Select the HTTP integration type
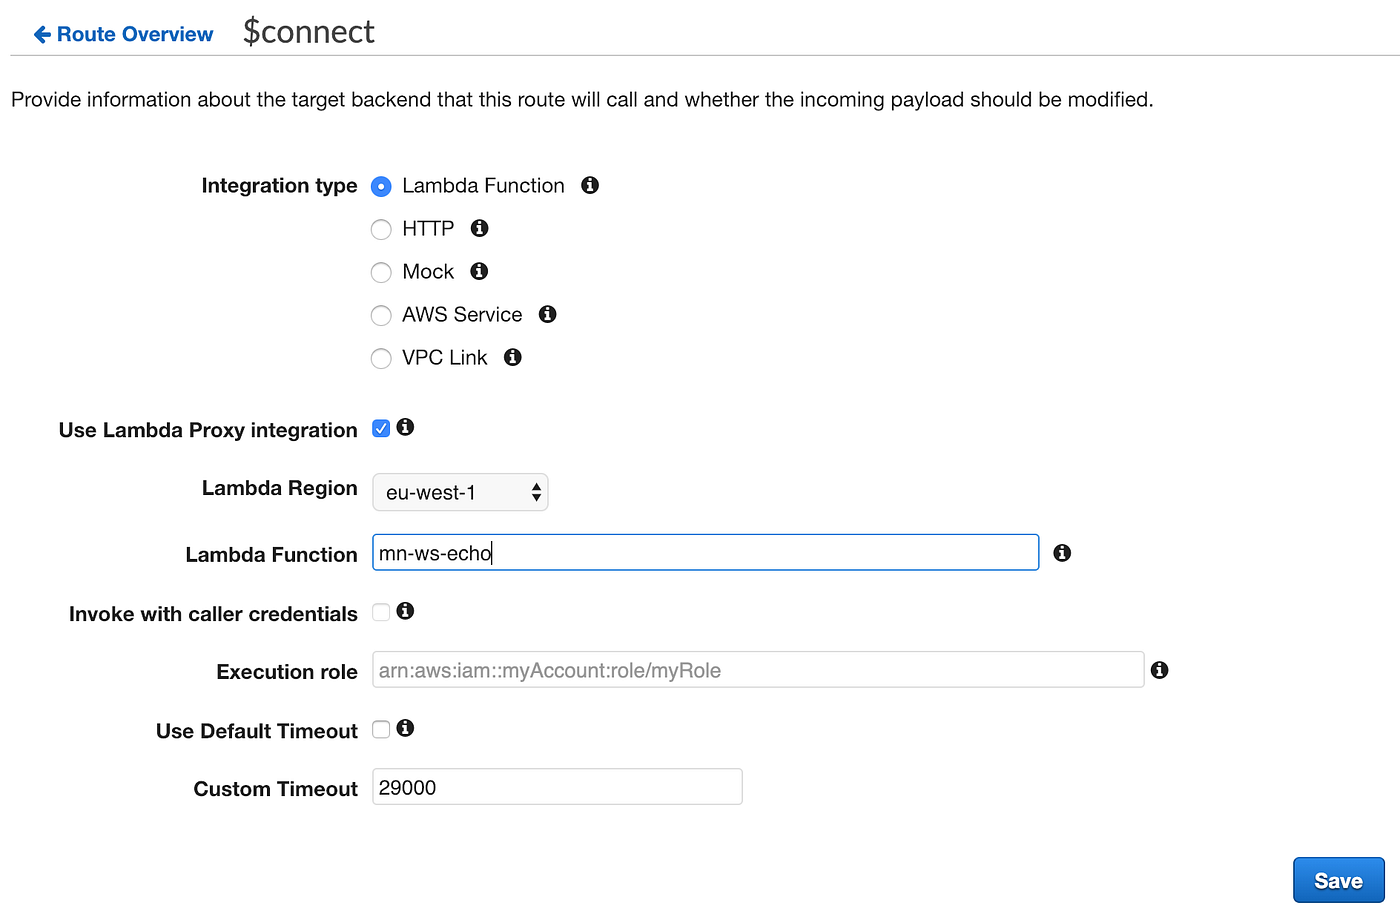This screenshot has height=919, width=1400. coord(381,229)
